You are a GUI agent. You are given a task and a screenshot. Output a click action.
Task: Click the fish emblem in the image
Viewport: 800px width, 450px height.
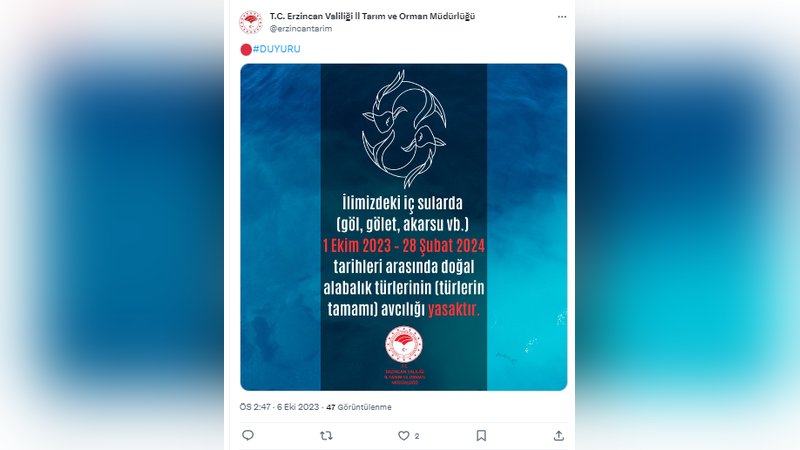(404, 129)
